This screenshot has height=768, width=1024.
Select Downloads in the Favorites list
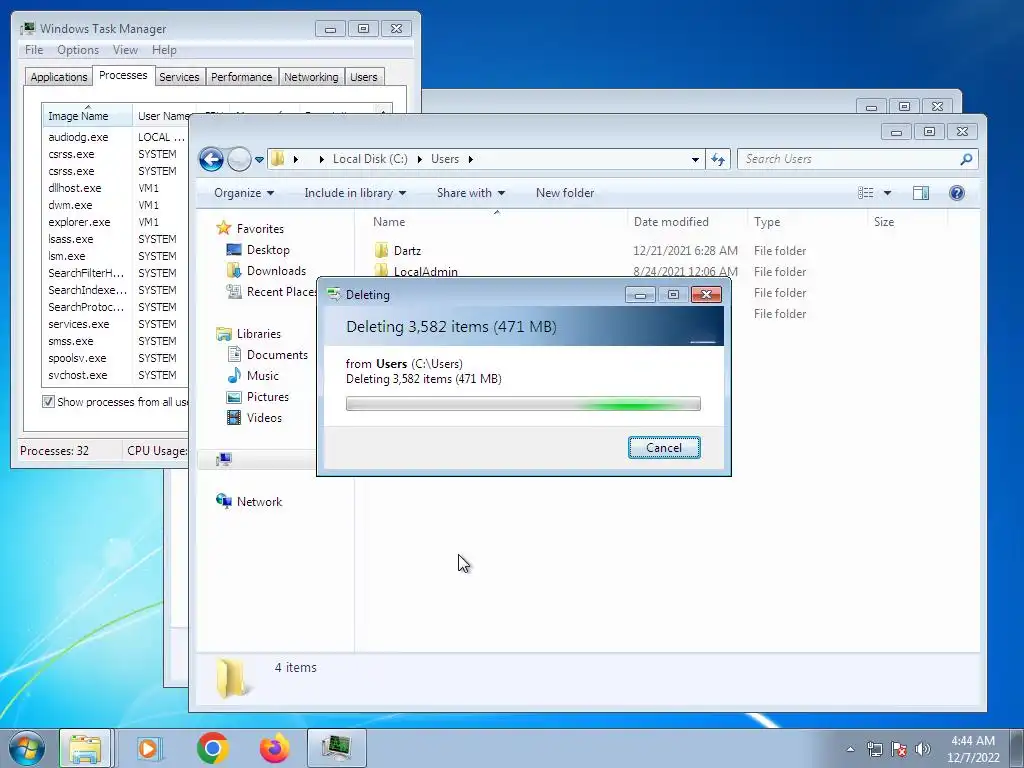click(x=276, y=270)
